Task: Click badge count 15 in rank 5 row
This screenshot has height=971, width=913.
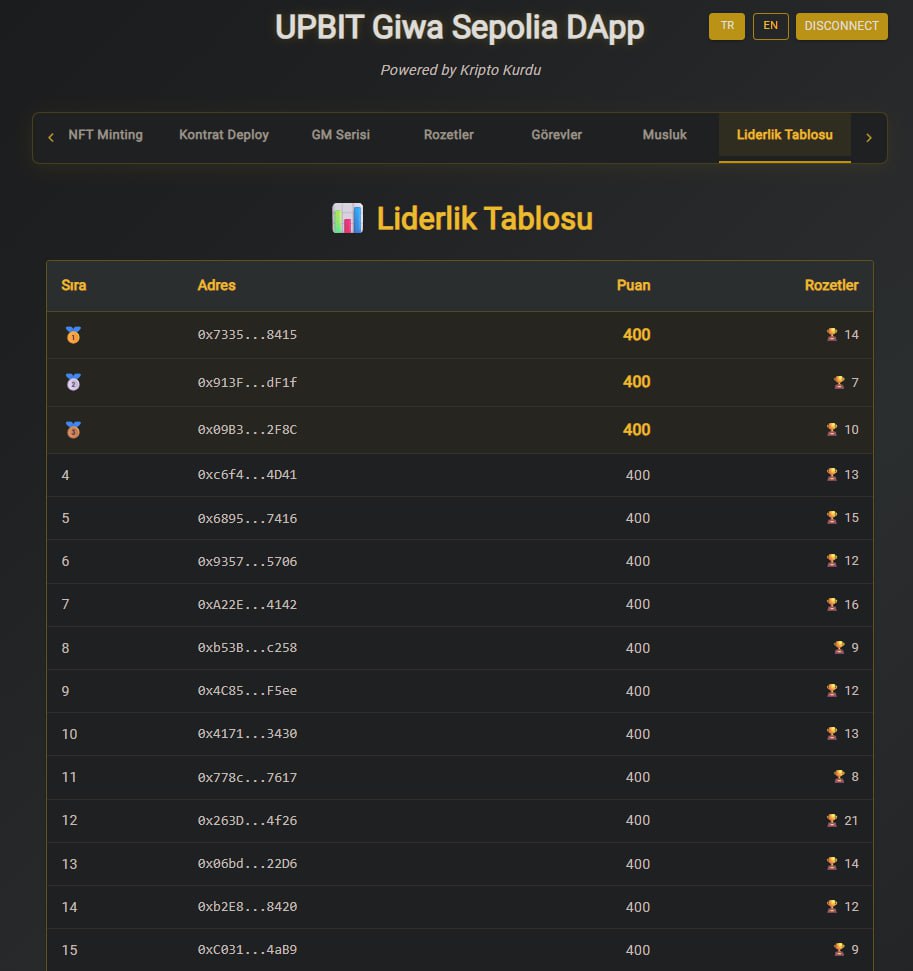Action: pos(851,517)
